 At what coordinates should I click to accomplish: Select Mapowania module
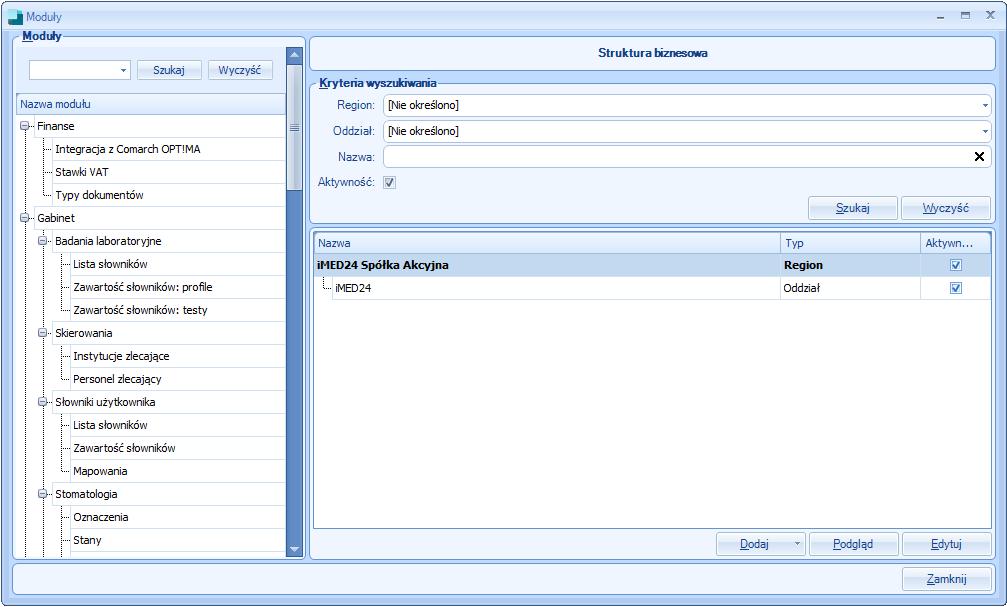pos(100,471)
